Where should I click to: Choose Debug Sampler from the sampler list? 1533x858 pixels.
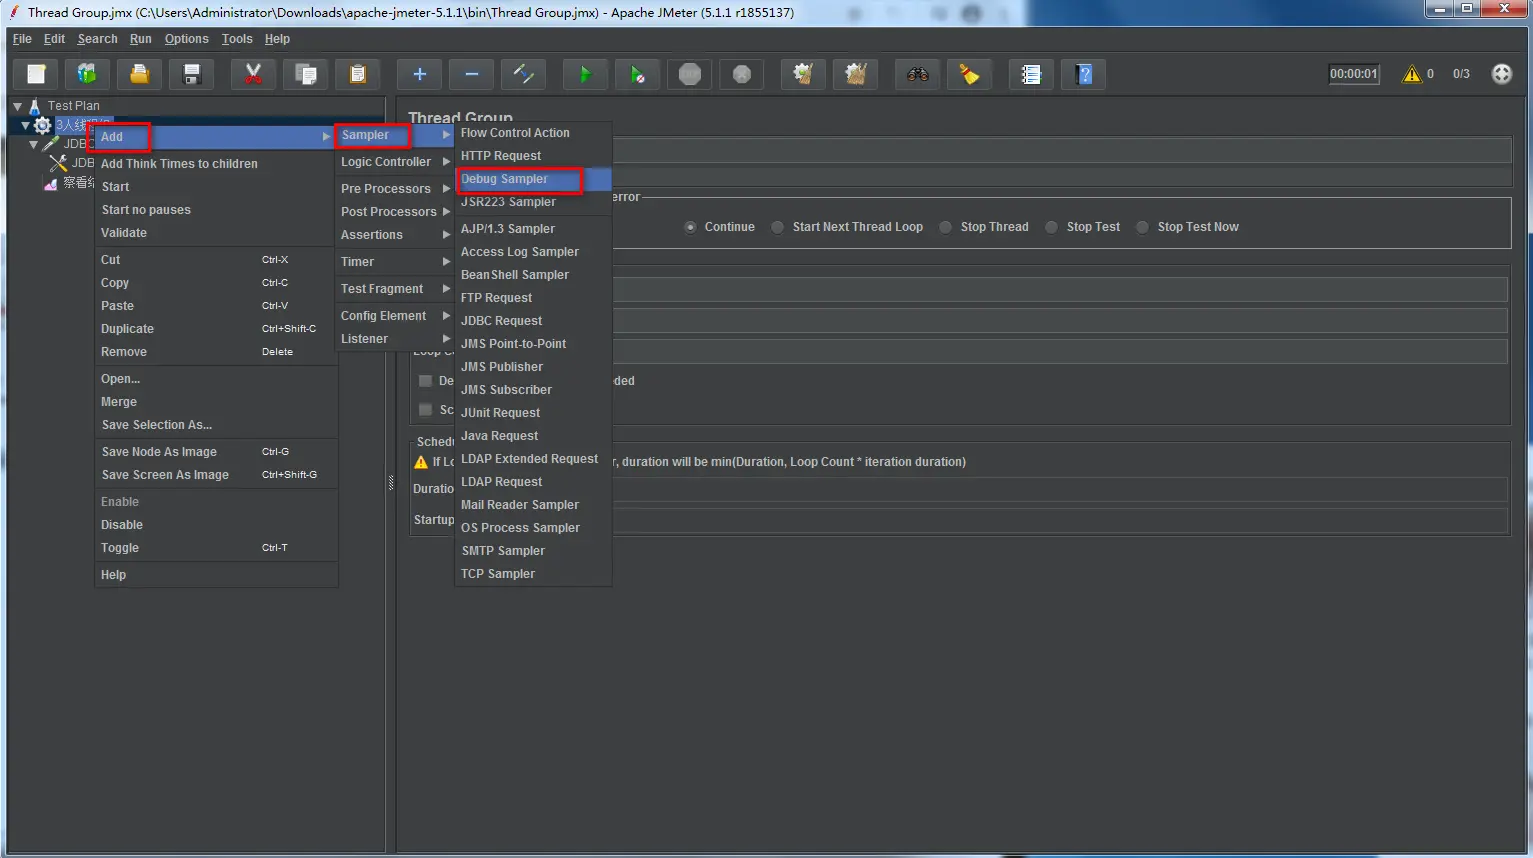[533, 179]
